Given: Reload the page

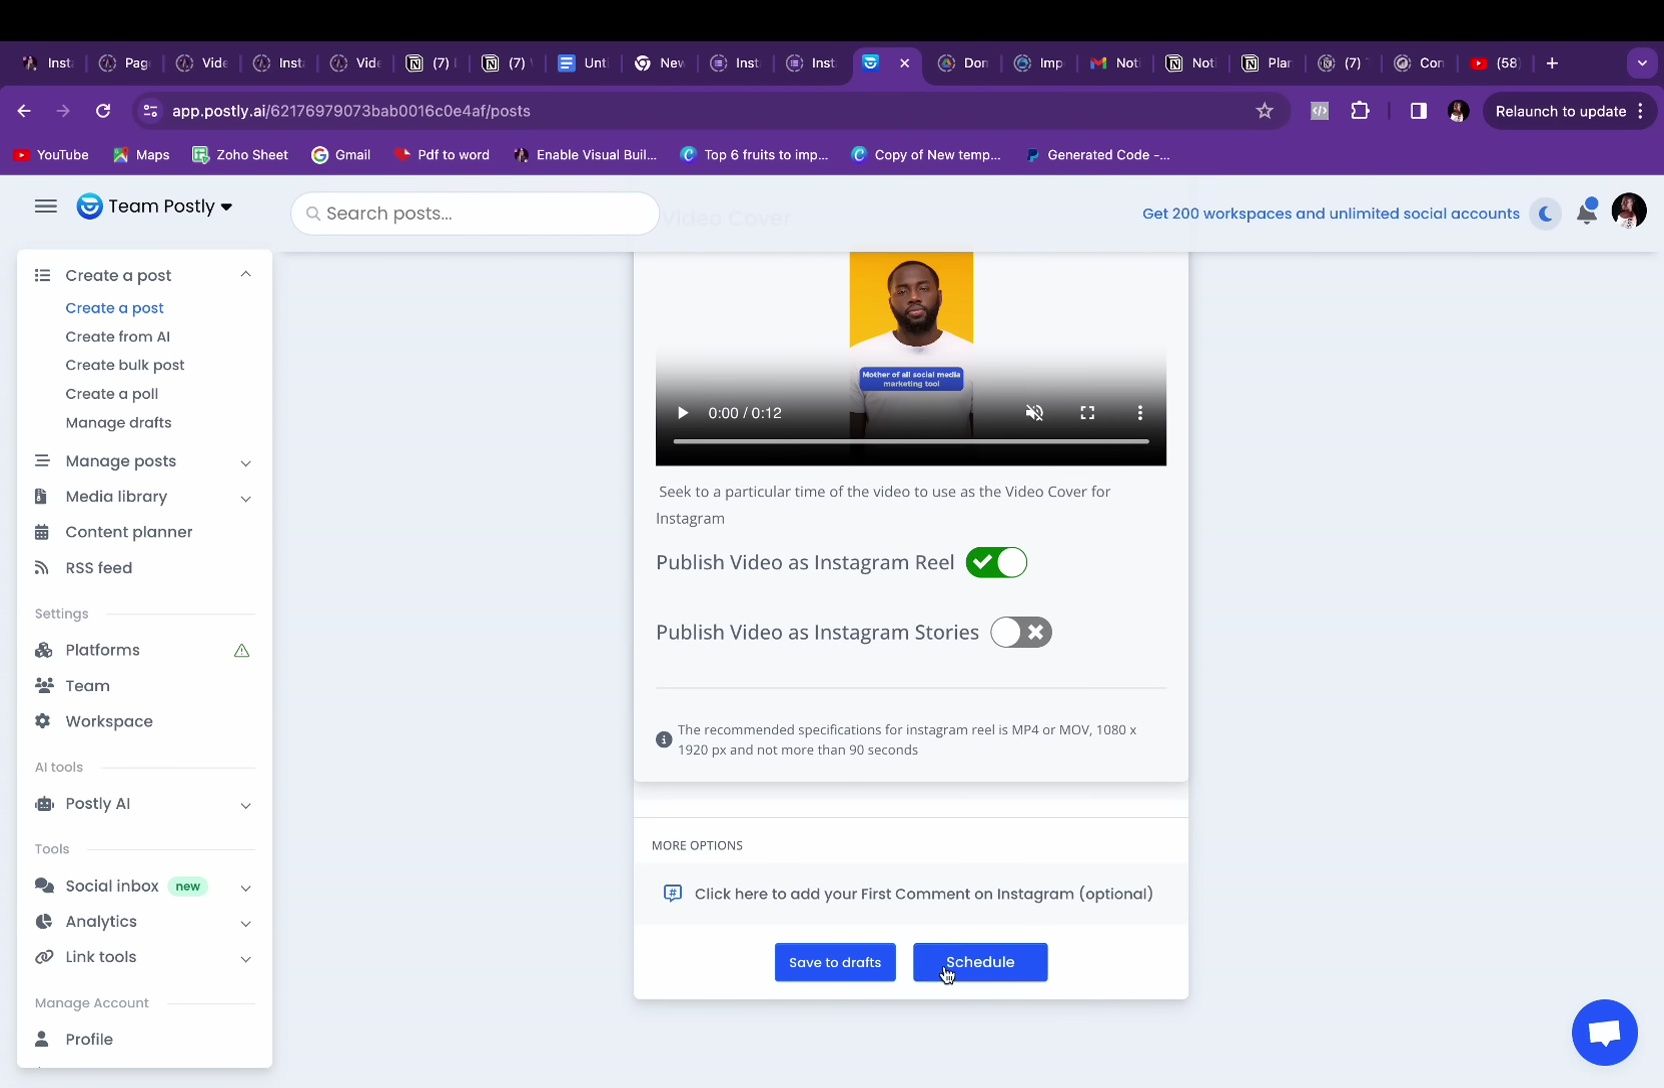Looking at the screenshot, I should (x=102, y=111).
